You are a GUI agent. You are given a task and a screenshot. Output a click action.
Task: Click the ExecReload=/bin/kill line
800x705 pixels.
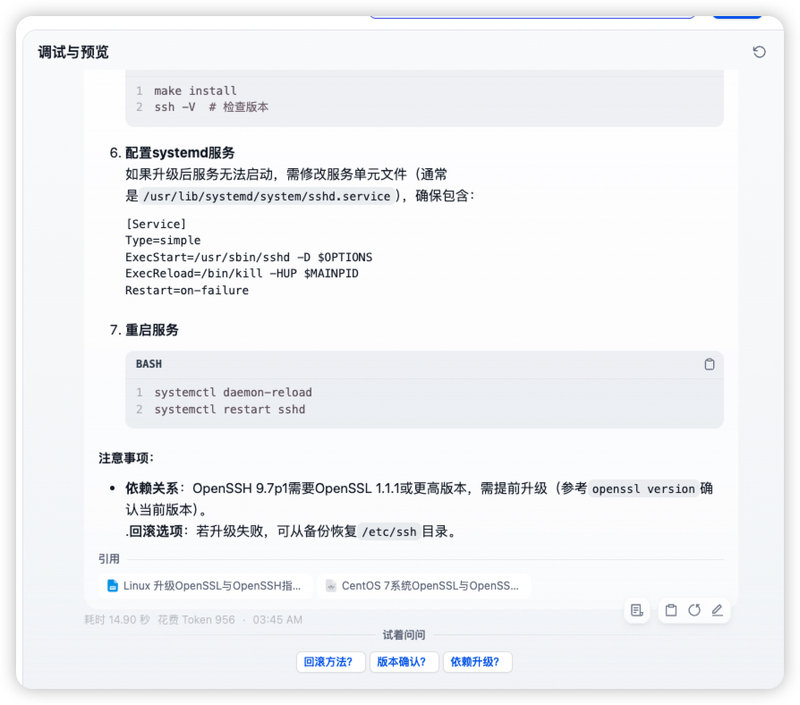point(242,273)
